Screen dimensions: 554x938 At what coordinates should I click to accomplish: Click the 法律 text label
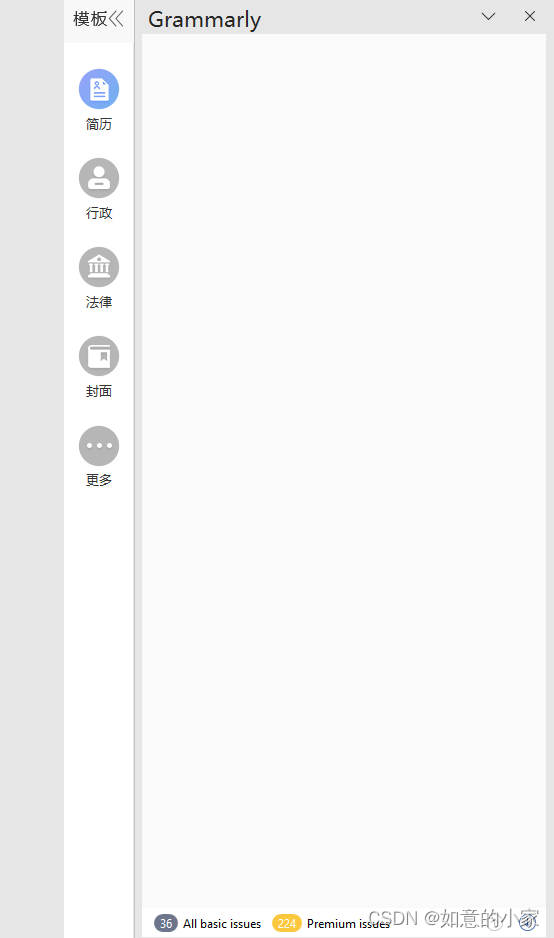pos(99,302)
